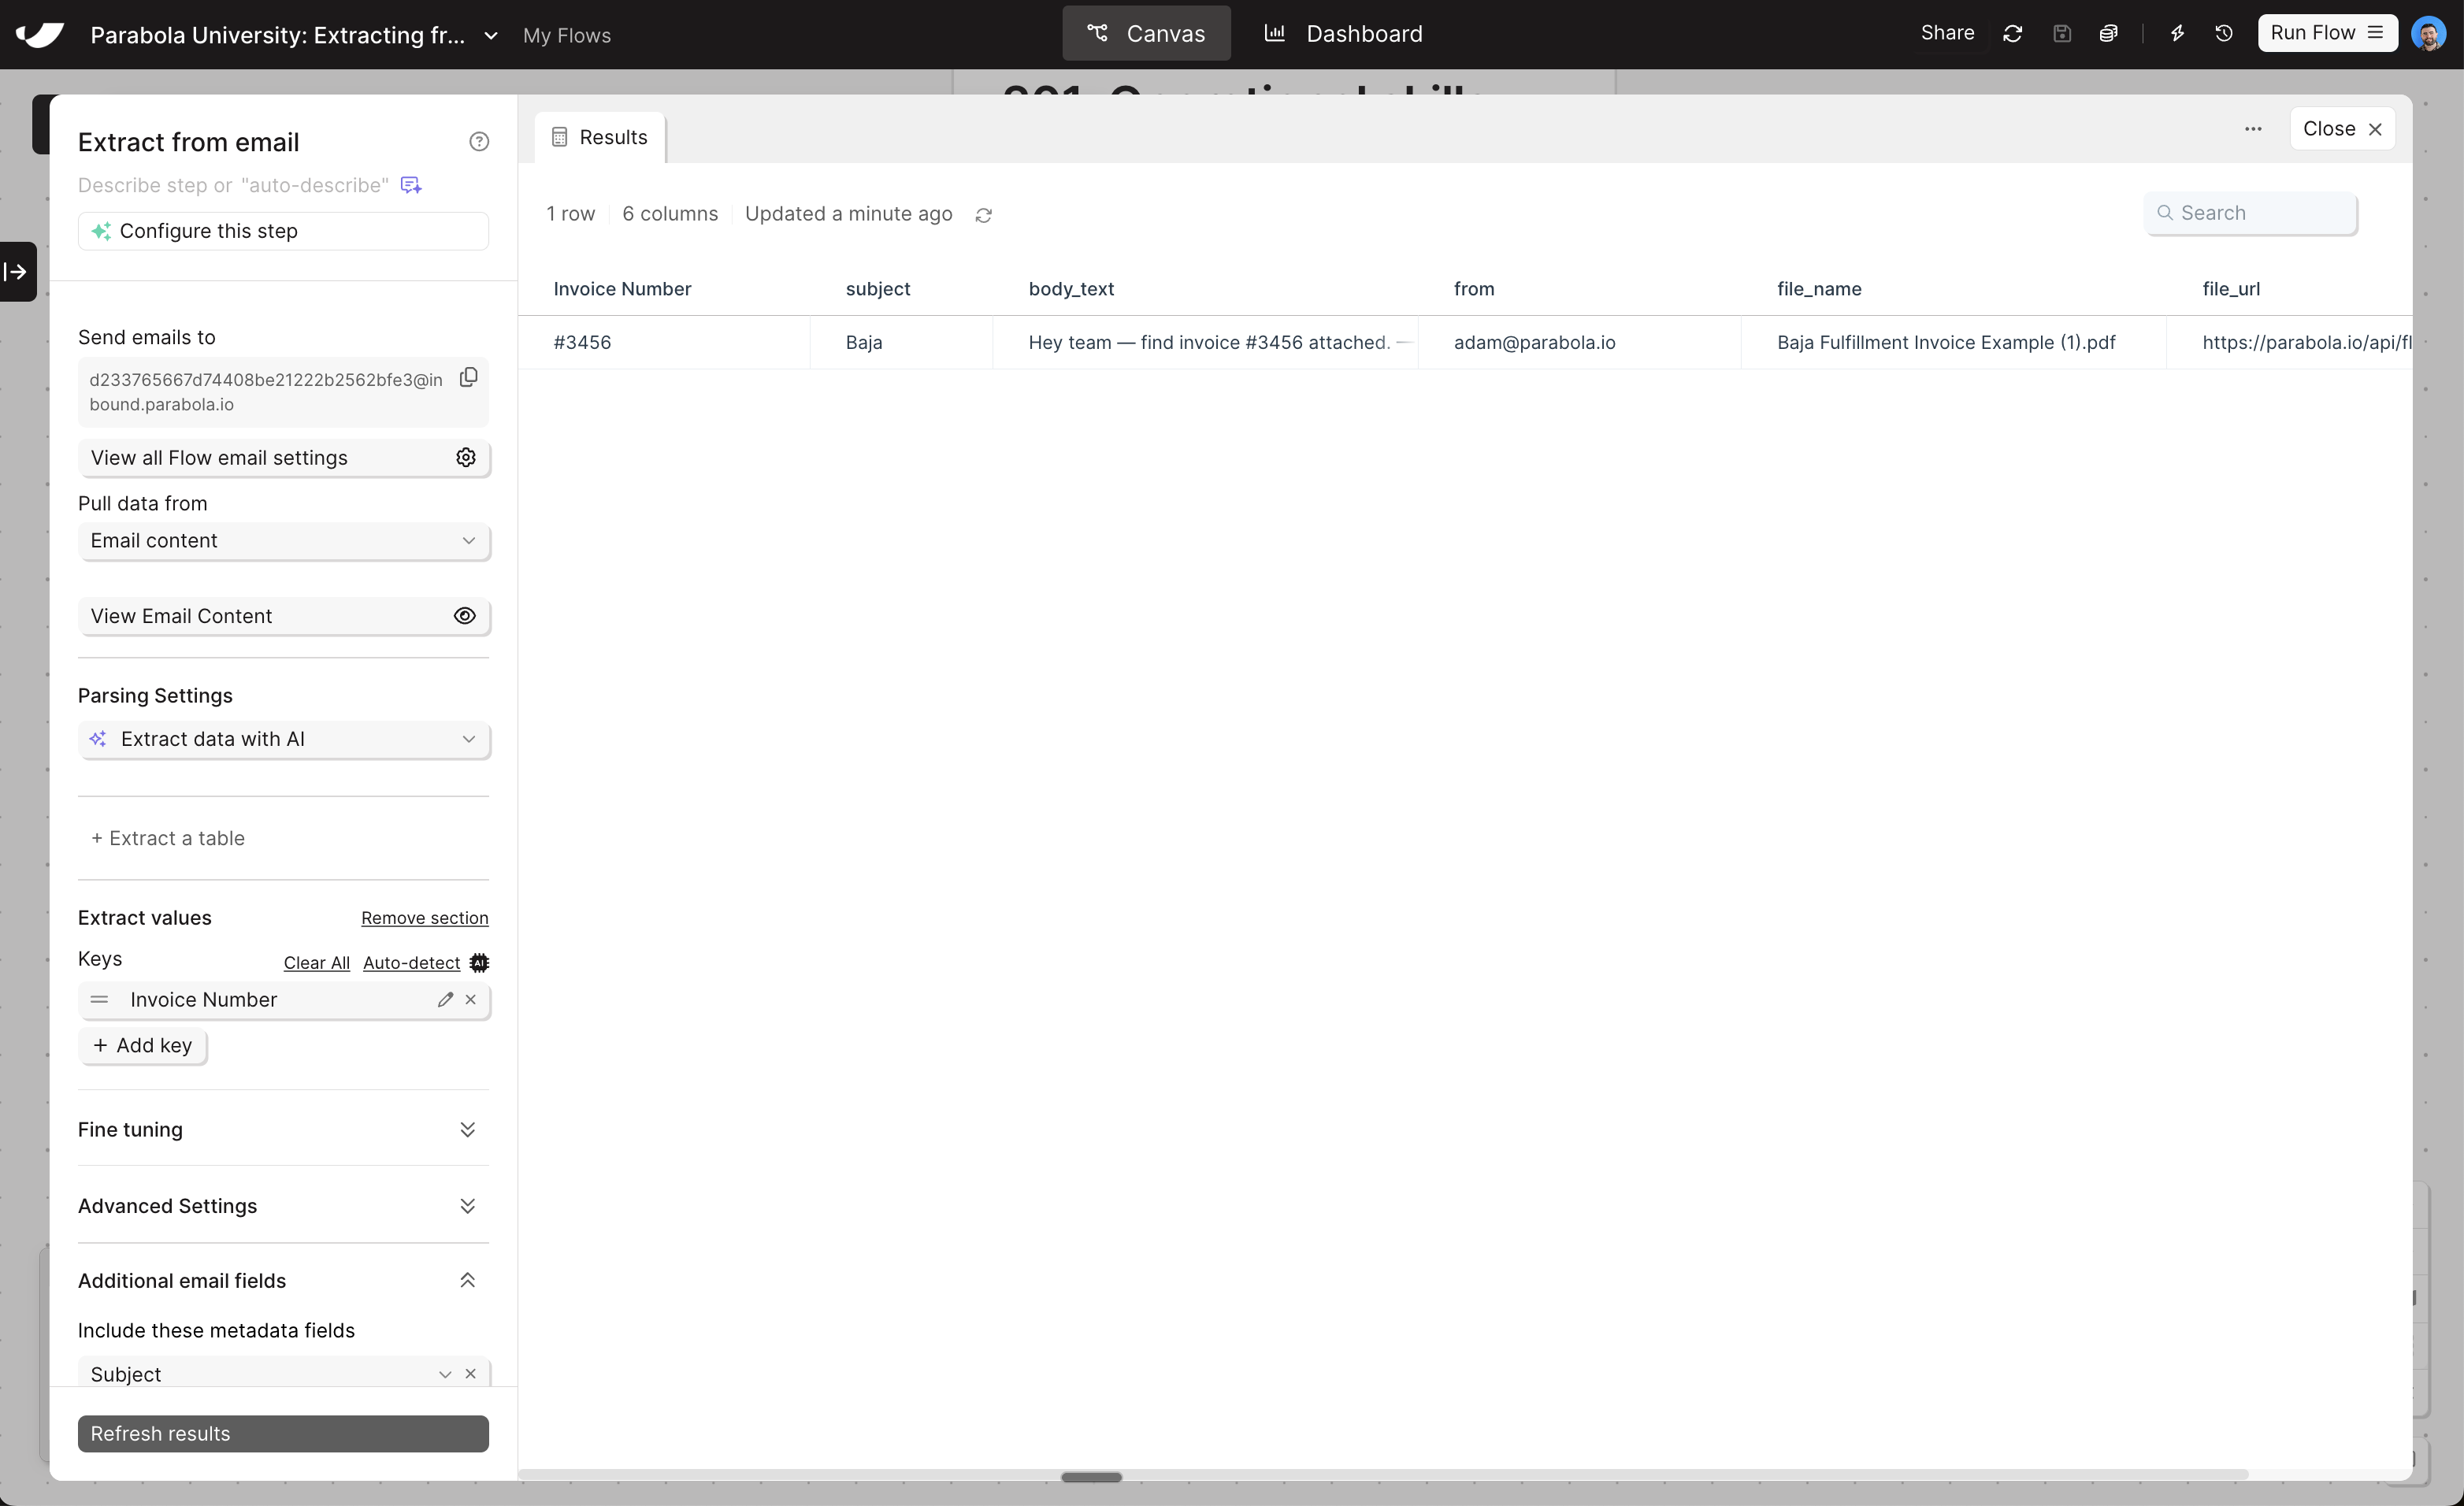The height and width of the screenshot is (1506, 2464).
Task: Open the version history clock icon
Action: [2222, 33]
